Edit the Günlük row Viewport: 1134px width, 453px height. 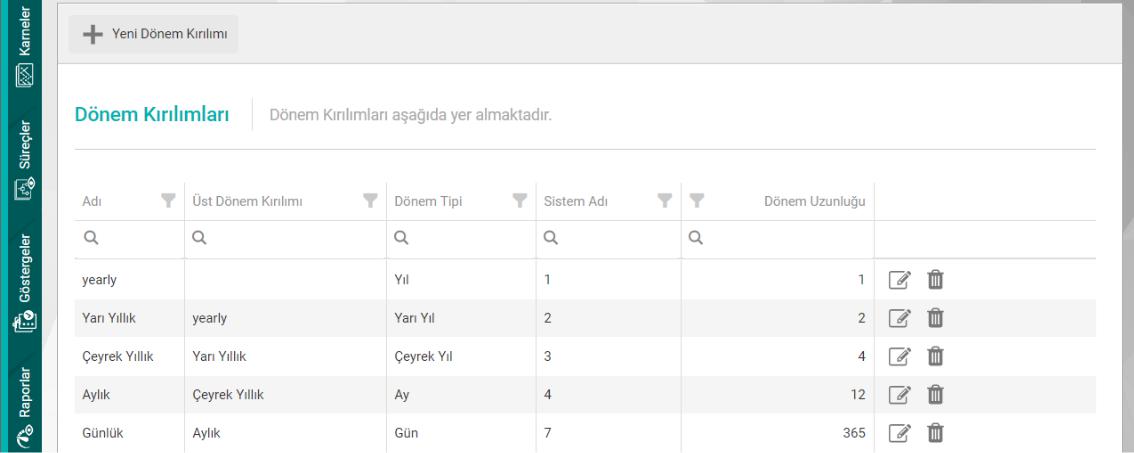[x=900, y=433]
